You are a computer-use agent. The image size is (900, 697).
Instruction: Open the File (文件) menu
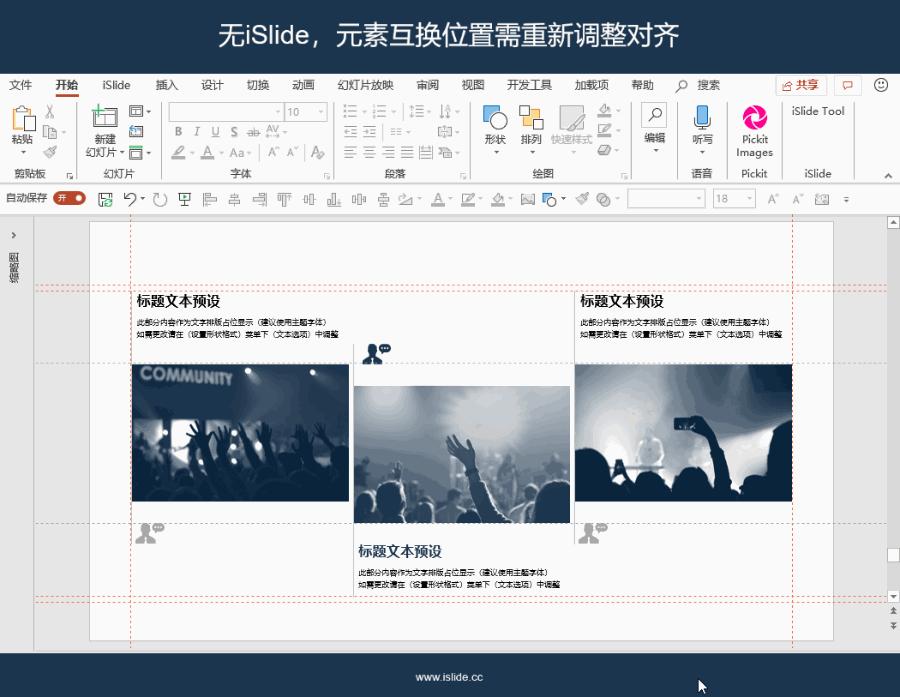[x=20, y=85]
